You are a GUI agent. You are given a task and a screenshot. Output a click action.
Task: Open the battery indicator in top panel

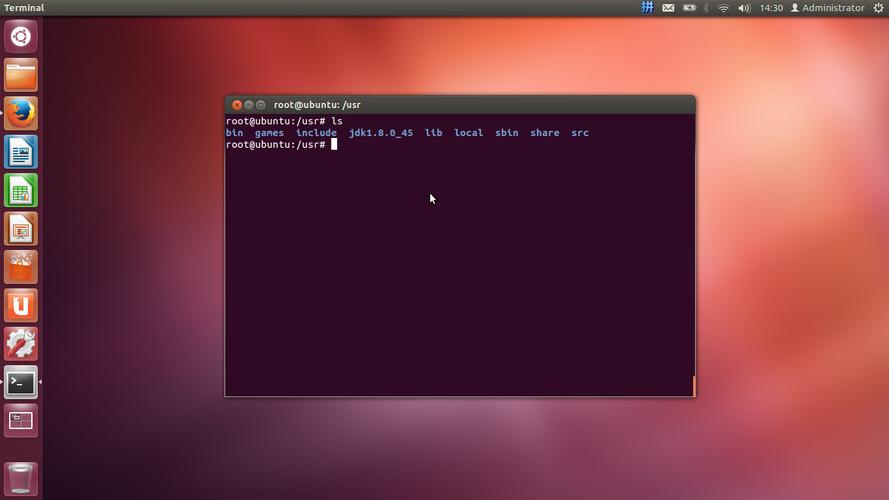coord(689,8)
